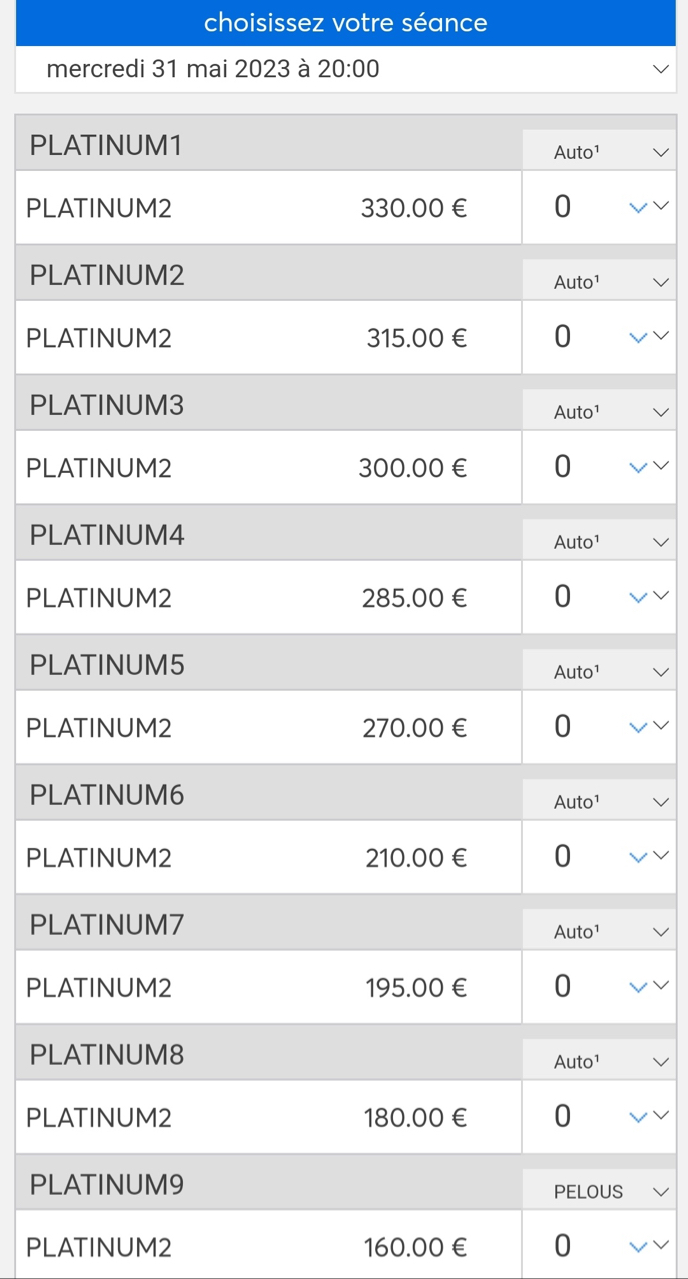Click blue chevron in the 270.00 € row
This screenshot has height=1279, width=688.
click(x=638, y=728)
